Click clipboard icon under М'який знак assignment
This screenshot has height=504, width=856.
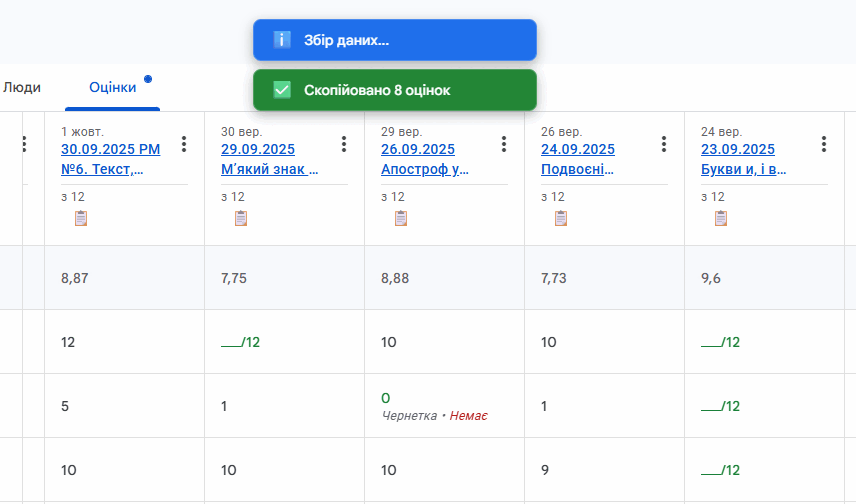point(241,218)
